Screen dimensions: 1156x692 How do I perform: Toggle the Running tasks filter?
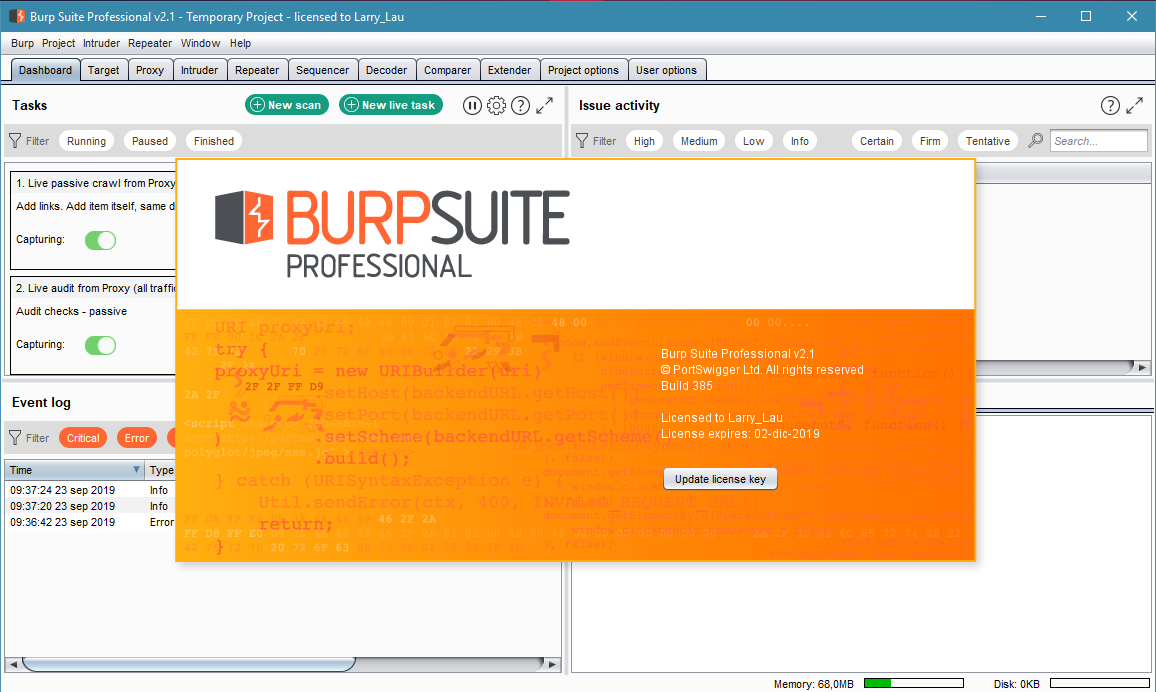click(x=86, y=141)
